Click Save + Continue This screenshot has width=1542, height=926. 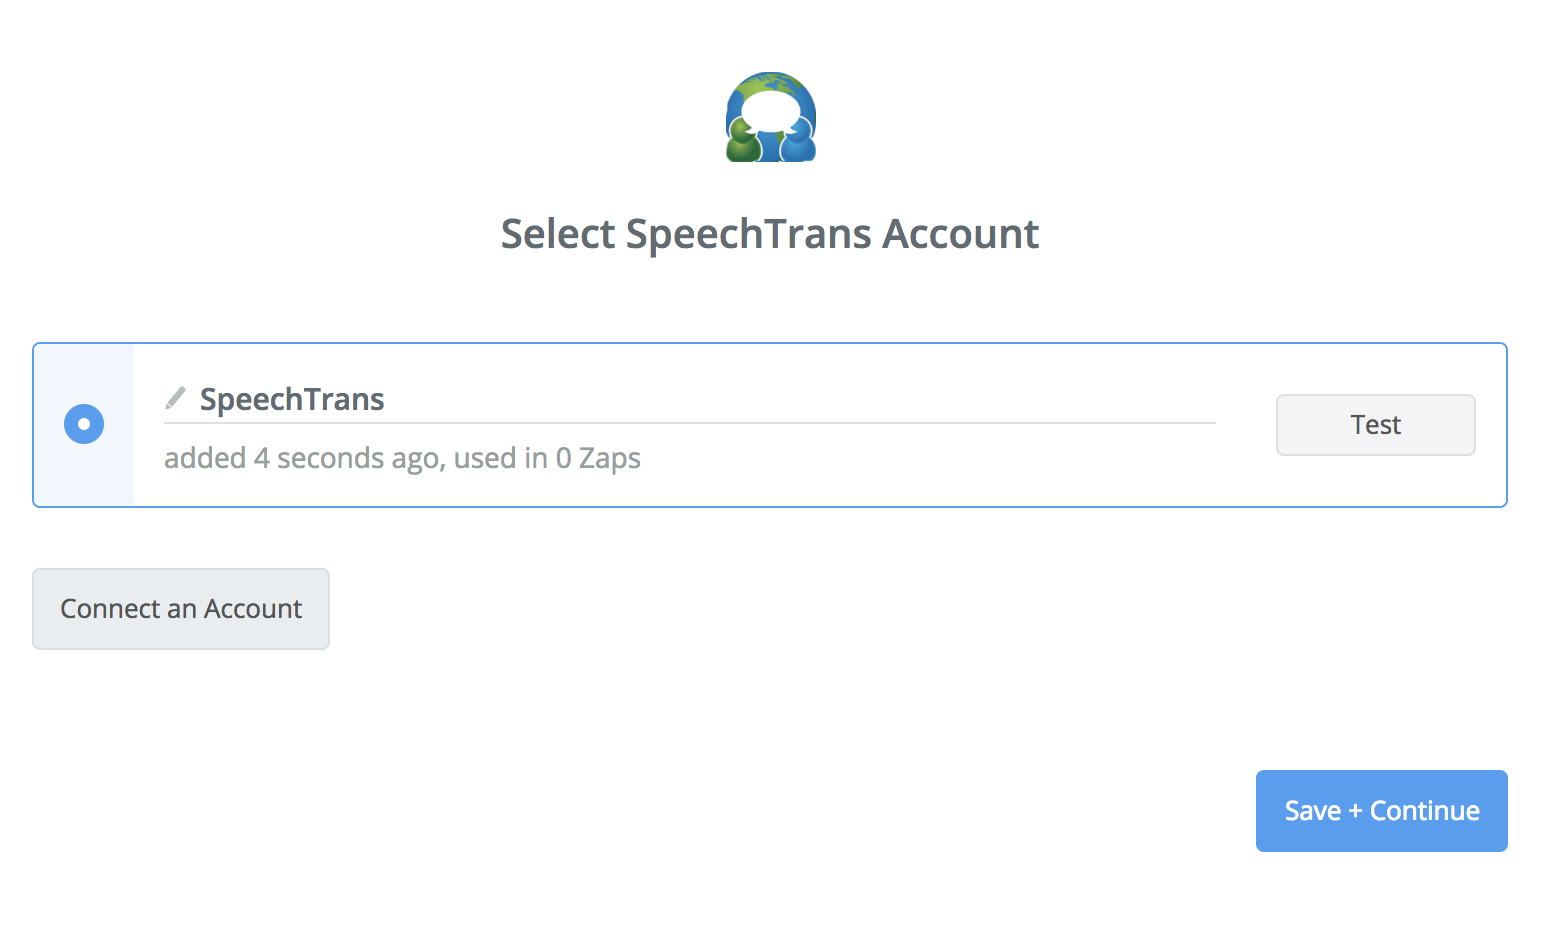1381,811
